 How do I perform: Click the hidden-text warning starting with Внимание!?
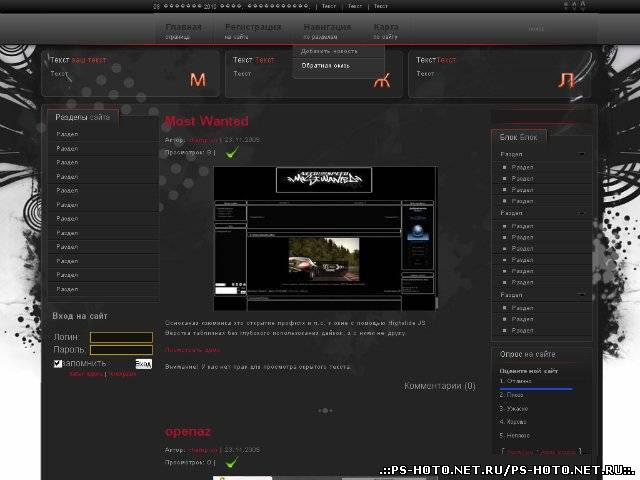[x=258, y=367]
